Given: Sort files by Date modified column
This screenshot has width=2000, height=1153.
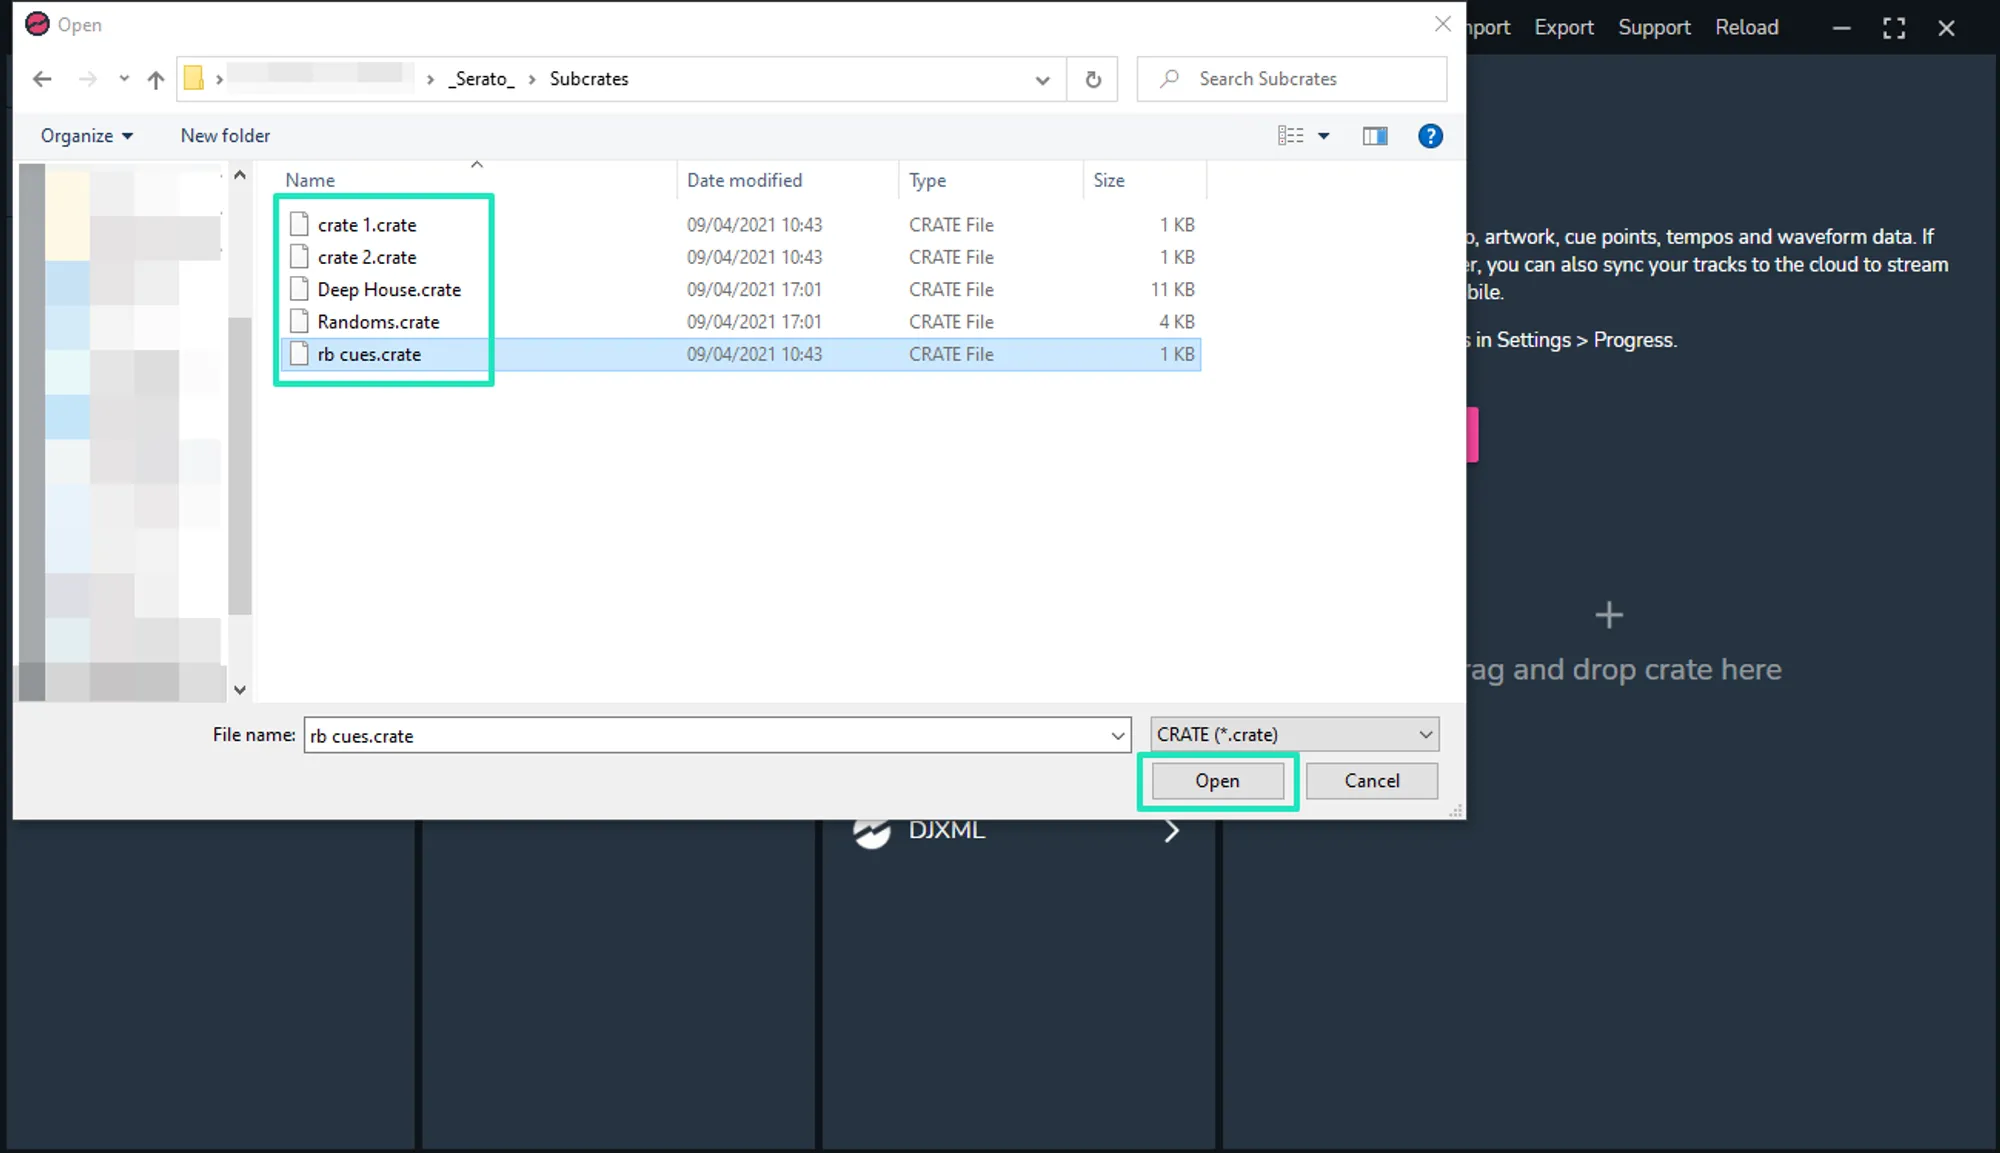Looking at the screenshot, I should (x=744, y=180).
